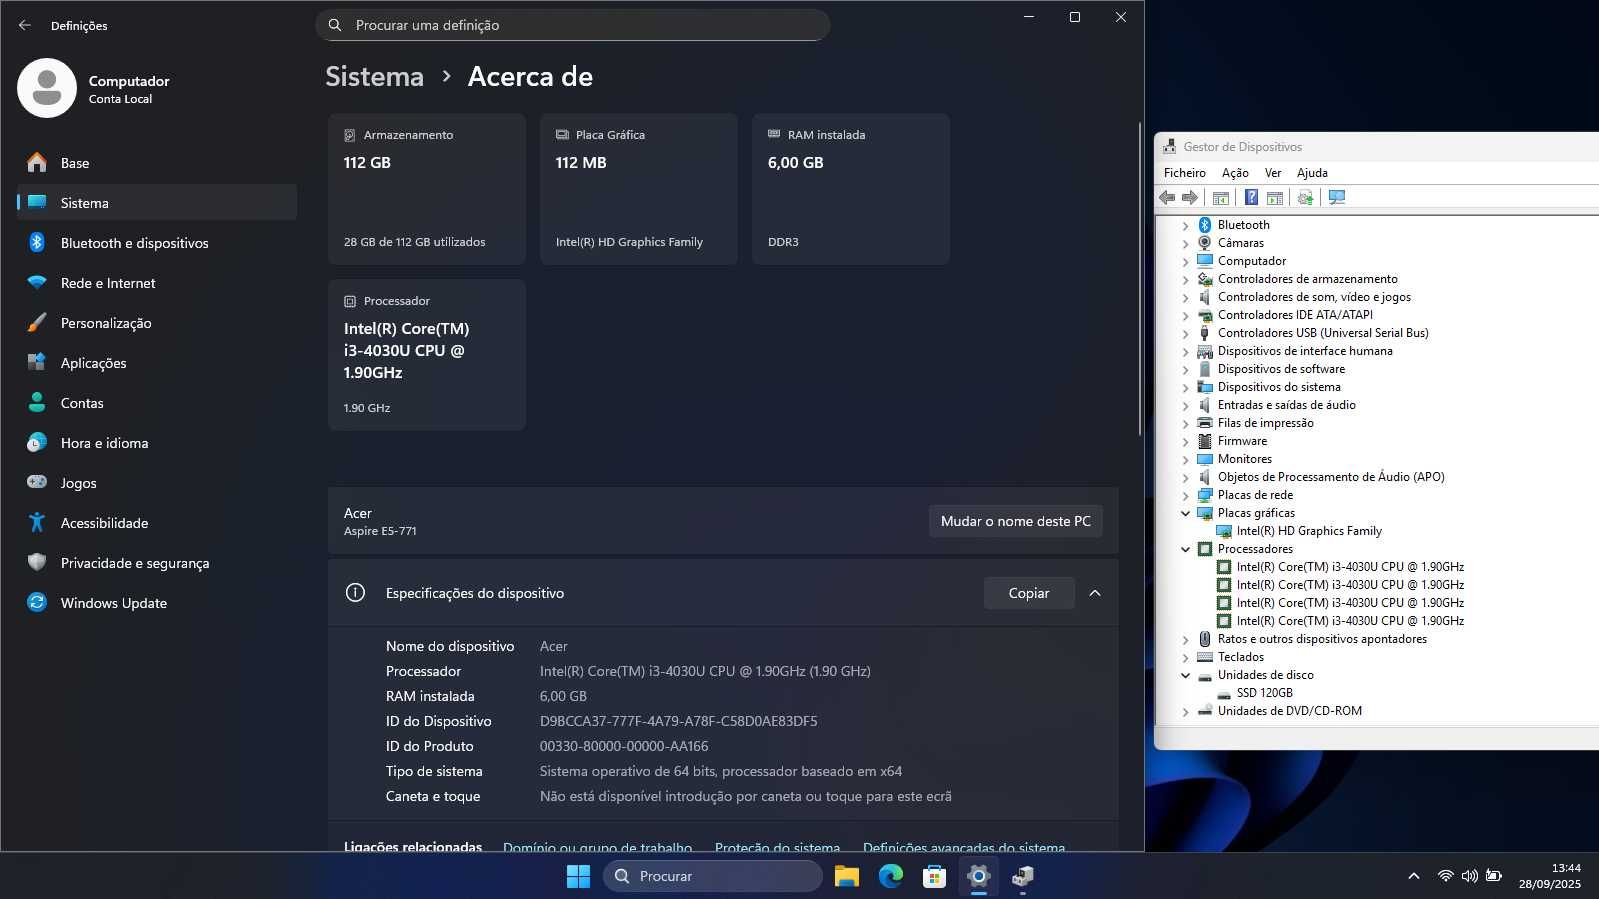Click the Forward arrow in Gestor de Dispositivos toolbar

tap(1190, 198)
